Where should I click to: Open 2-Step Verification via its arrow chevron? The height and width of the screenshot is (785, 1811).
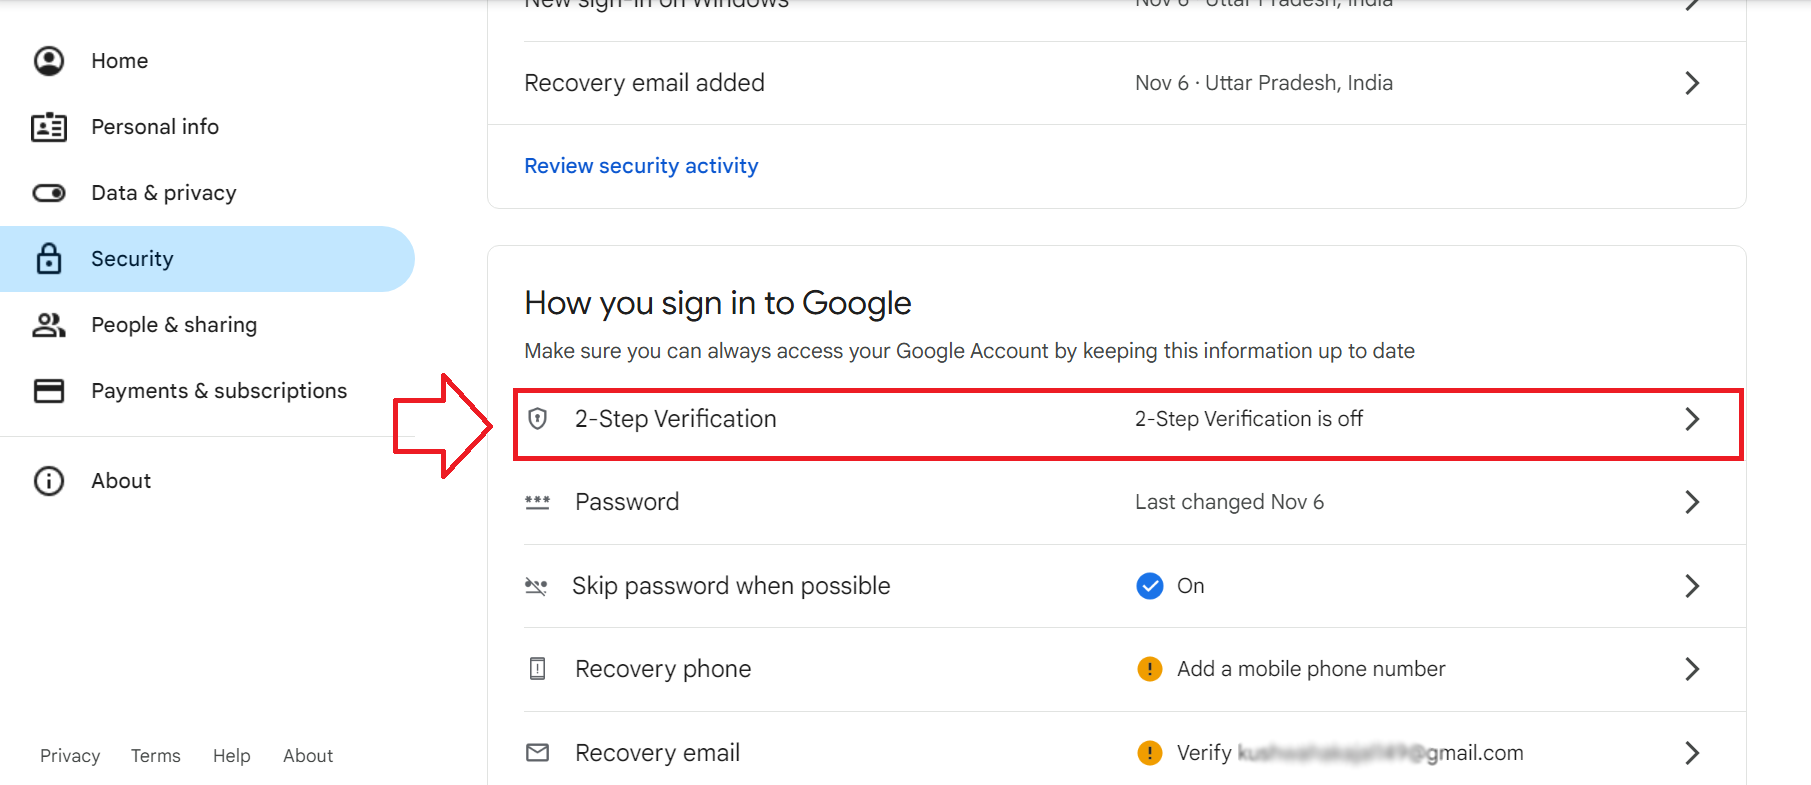[1692, 419]
